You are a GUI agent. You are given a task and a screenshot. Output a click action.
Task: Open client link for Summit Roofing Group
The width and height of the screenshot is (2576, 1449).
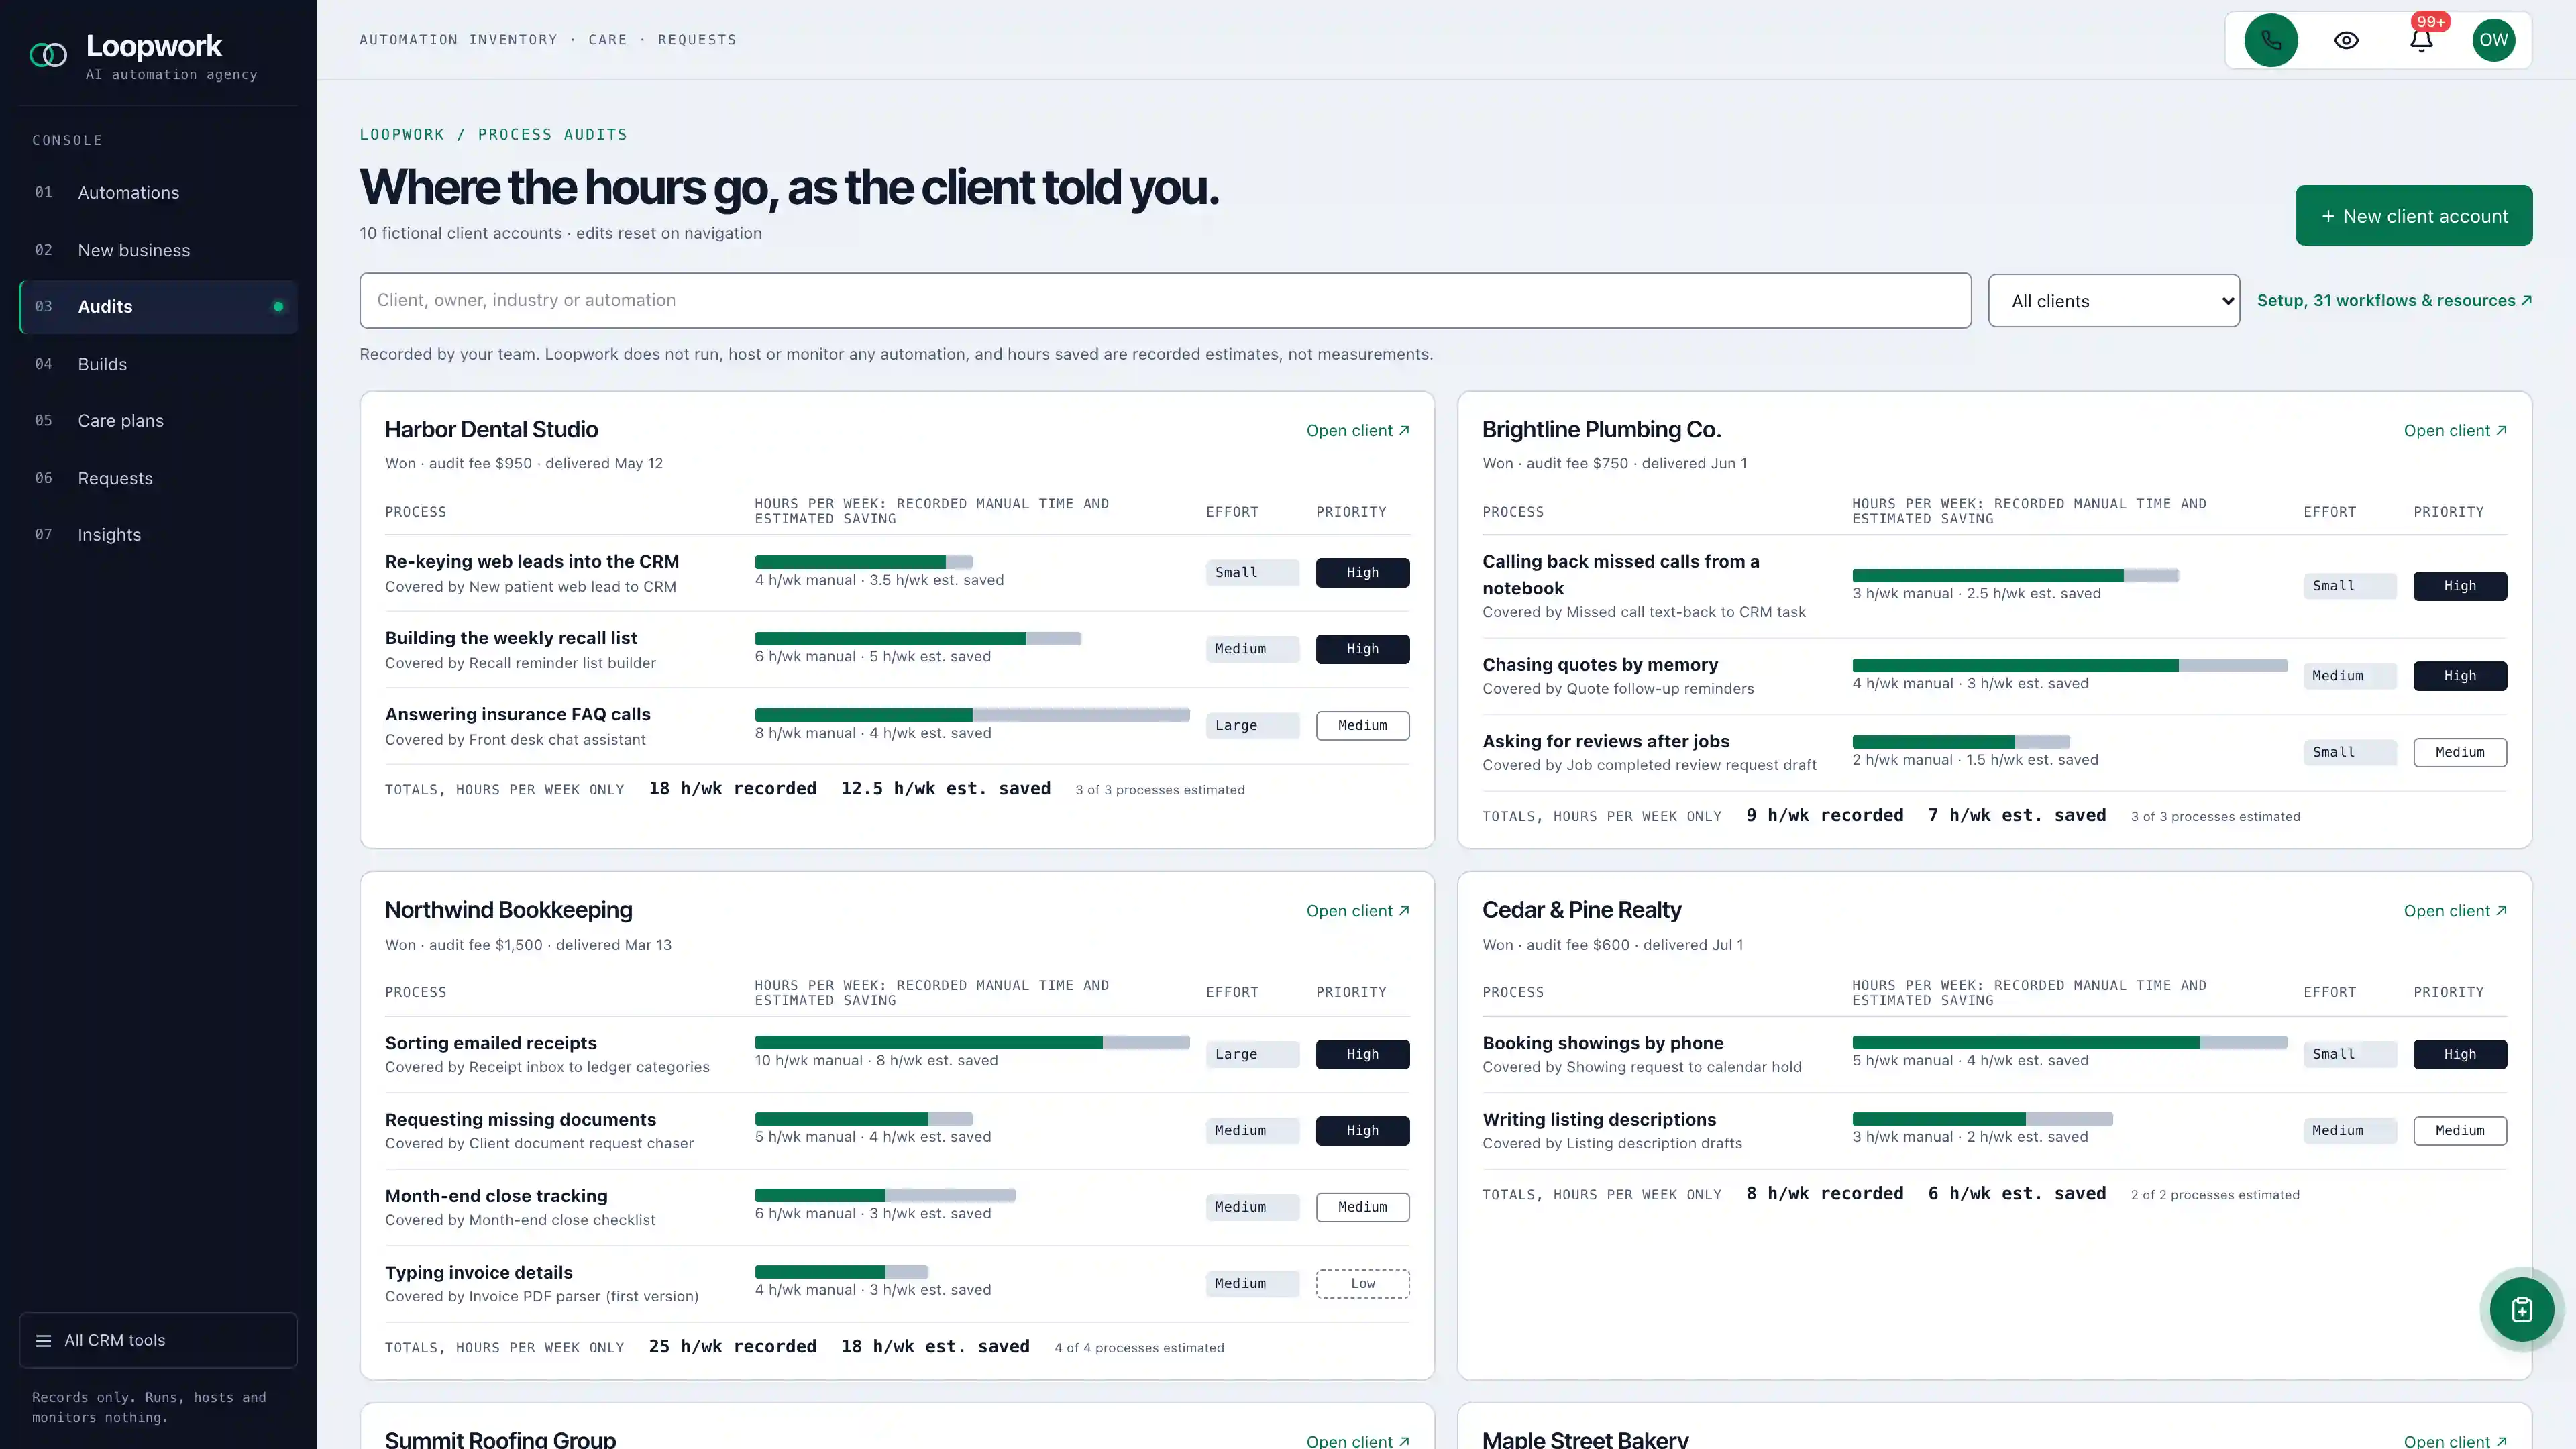coord(1357,1440)
